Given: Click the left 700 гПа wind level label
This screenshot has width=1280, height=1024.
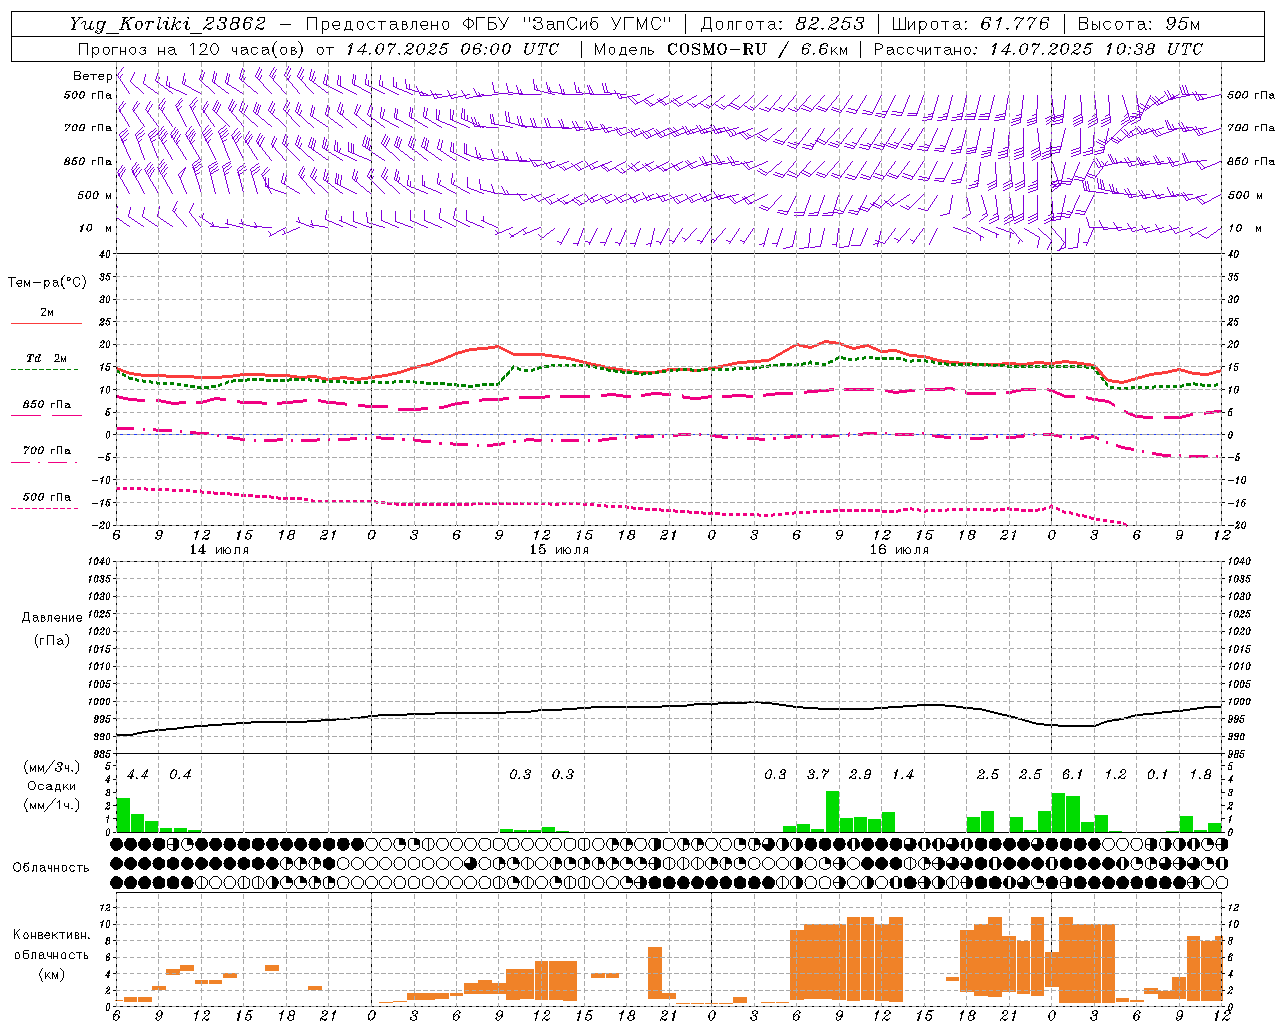Looking at the screenshot, I should point(88,128).
